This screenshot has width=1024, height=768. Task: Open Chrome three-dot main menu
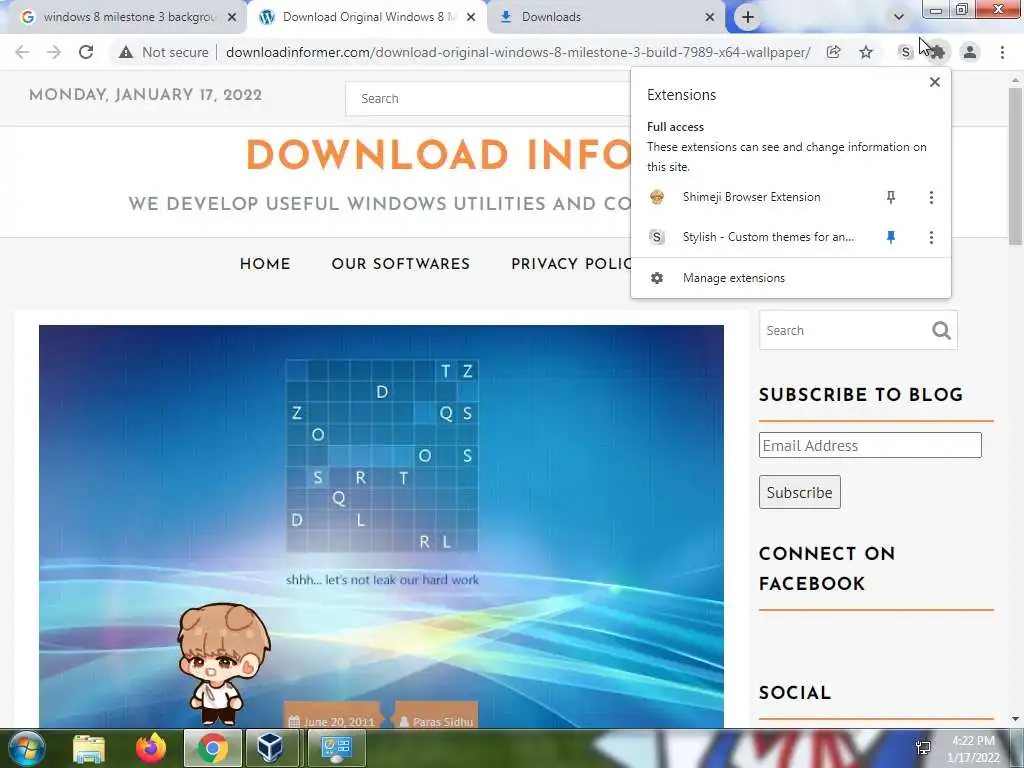coord(1002,52)
